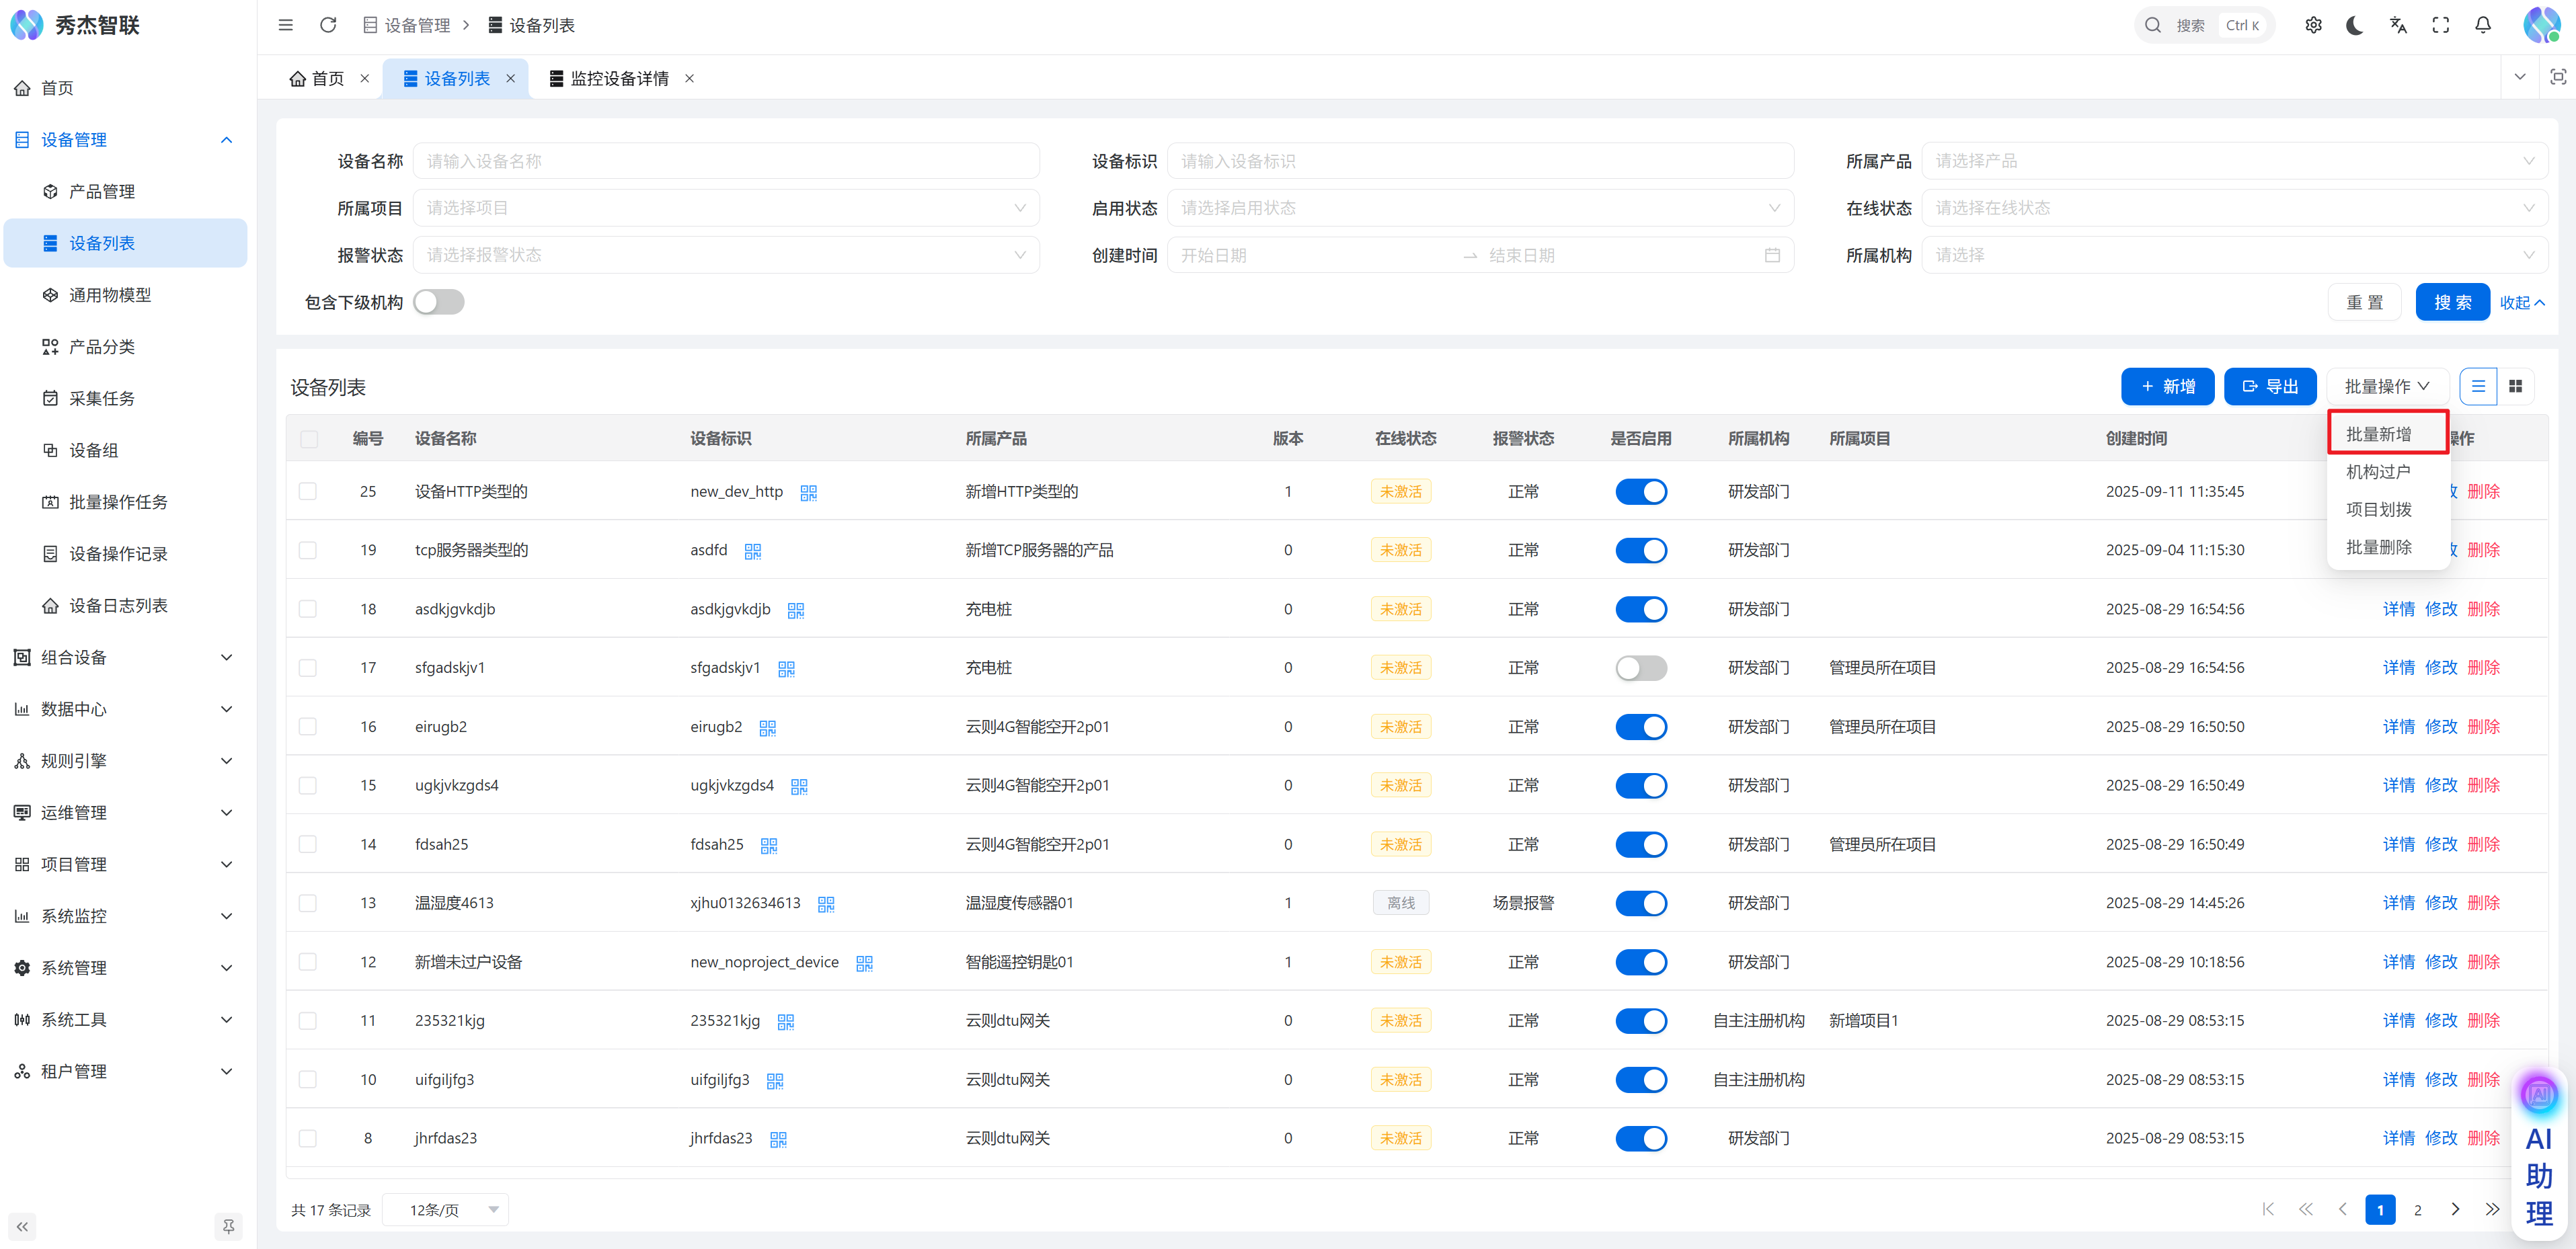
Task: Enter fullscreen mode icon
Action: coord(2441,25)
